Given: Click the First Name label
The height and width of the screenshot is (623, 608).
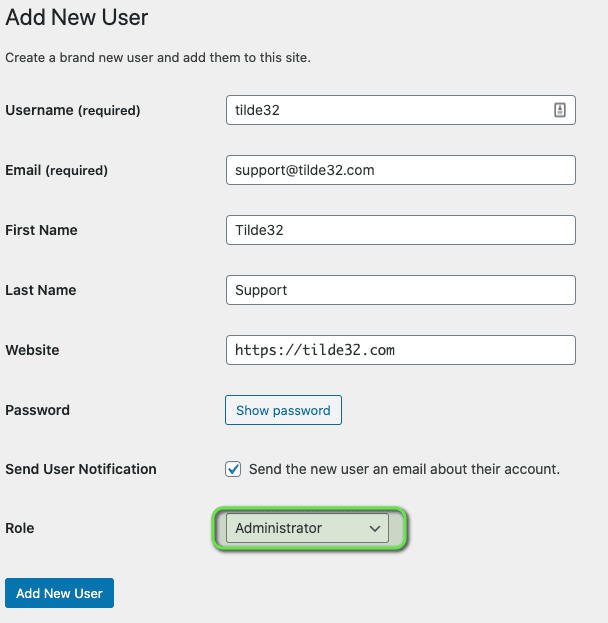Looking at the screenshot, I should point(41,230).
